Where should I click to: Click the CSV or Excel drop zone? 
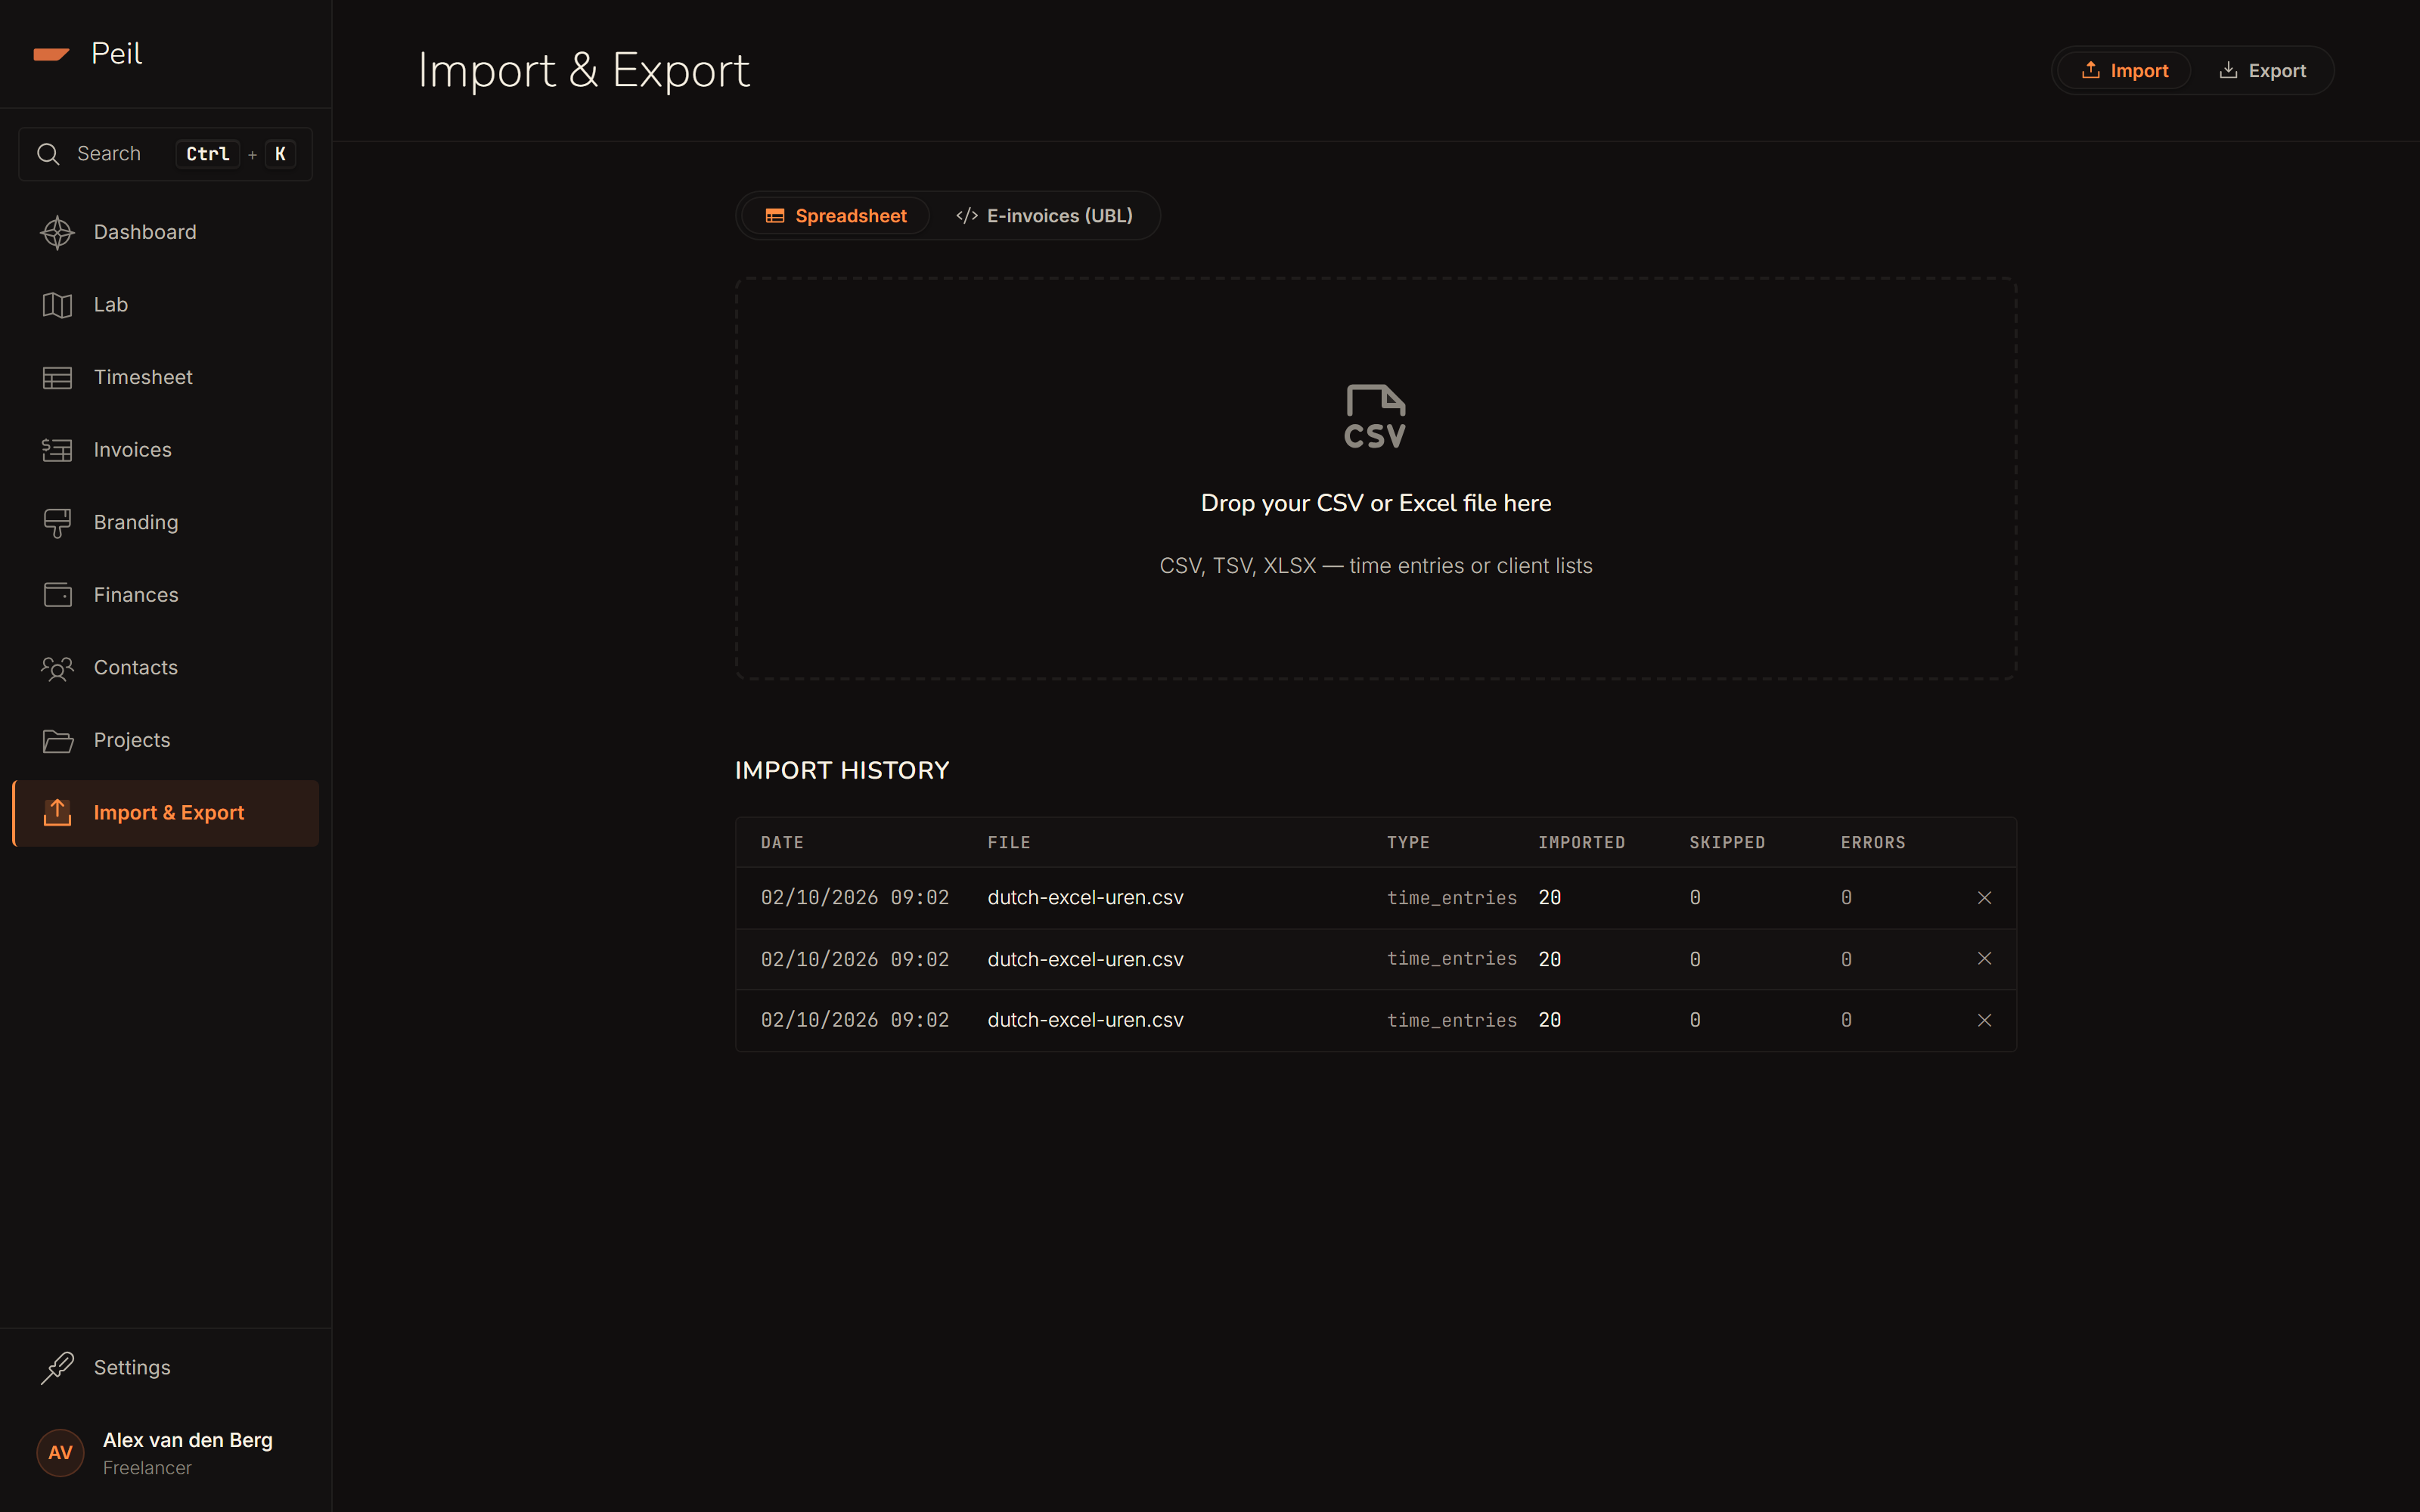point(1375,479)
